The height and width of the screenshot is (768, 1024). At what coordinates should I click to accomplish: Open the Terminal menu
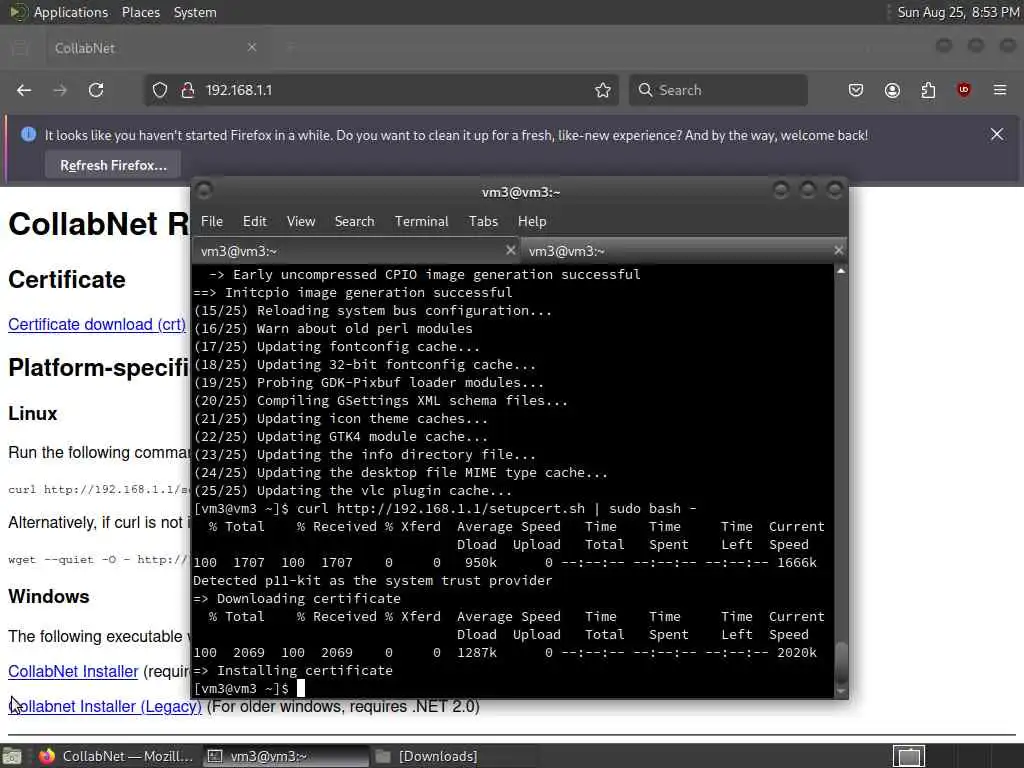(x=421, y=221)
